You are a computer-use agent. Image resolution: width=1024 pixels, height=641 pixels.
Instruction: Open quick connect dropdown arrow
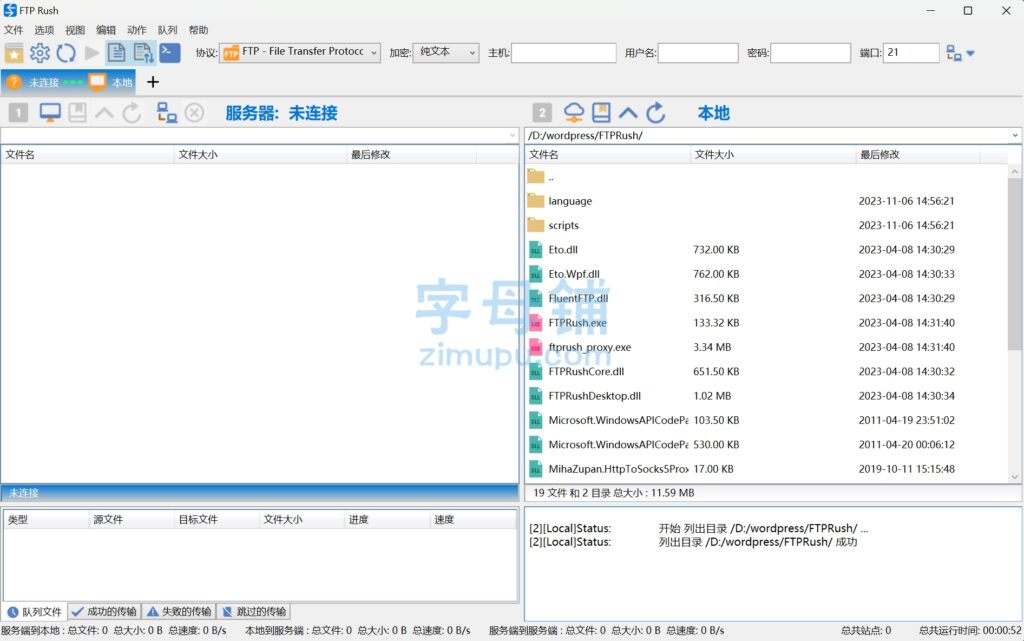tap(970, 54)
